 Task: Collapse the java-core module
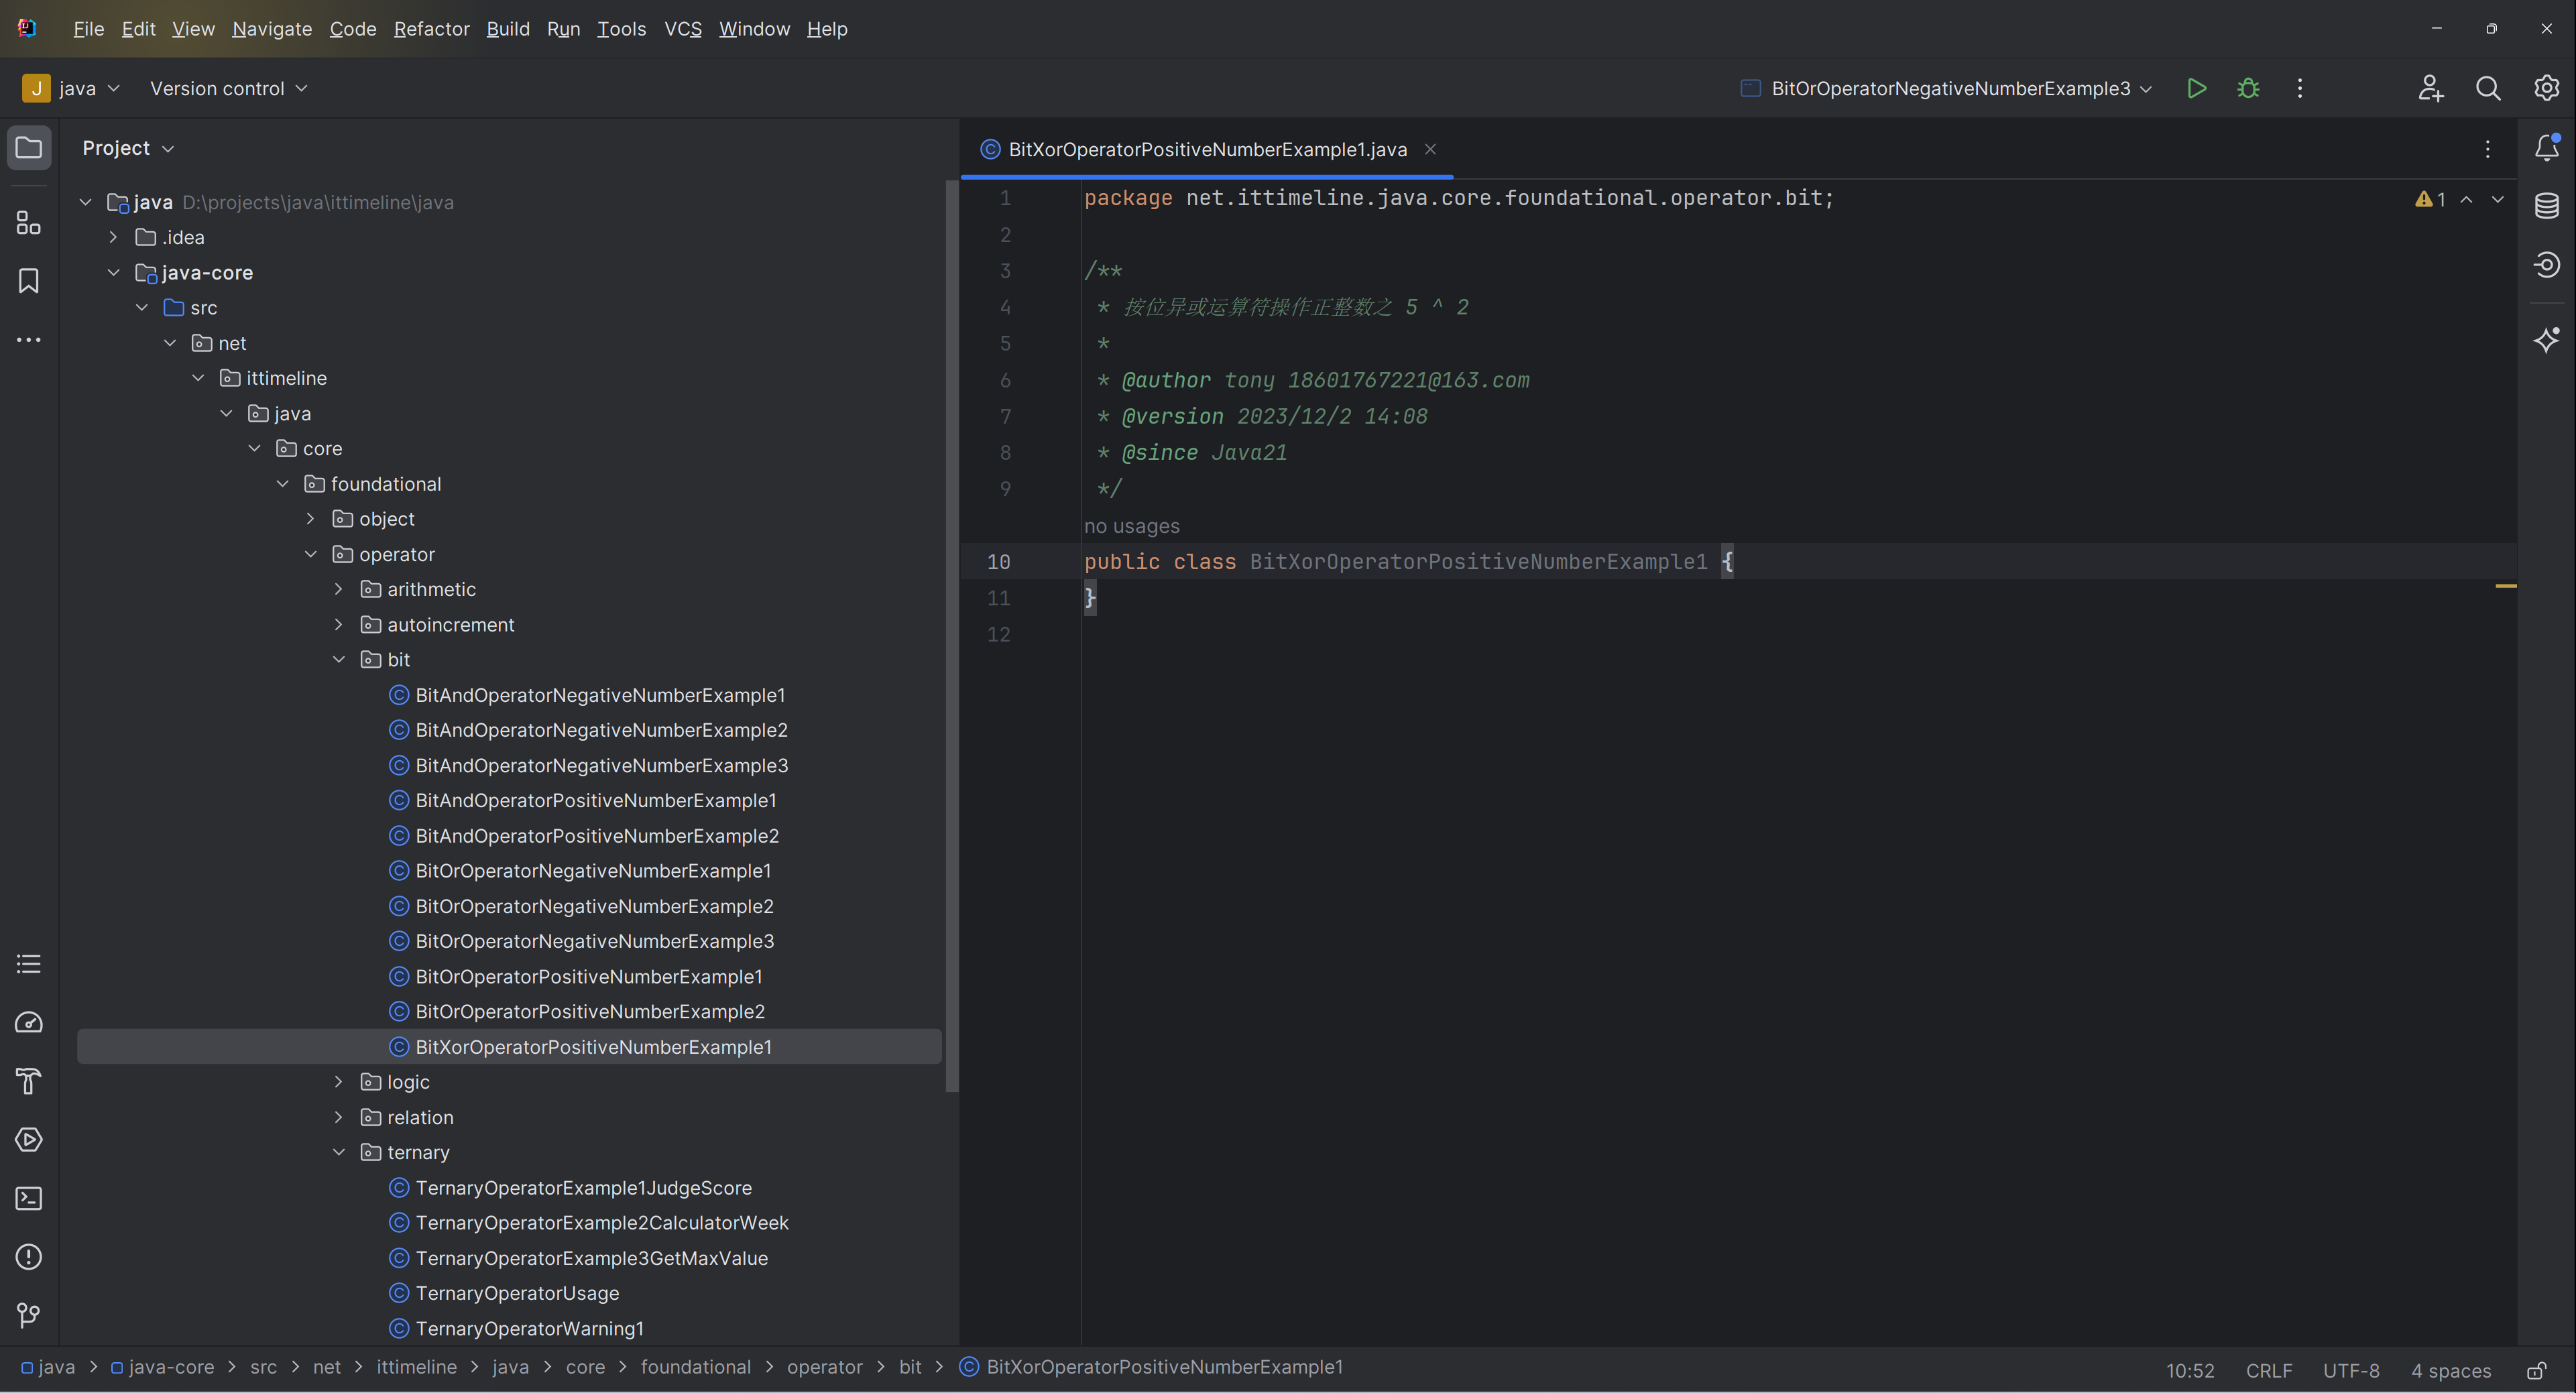(x=113, y=272)
